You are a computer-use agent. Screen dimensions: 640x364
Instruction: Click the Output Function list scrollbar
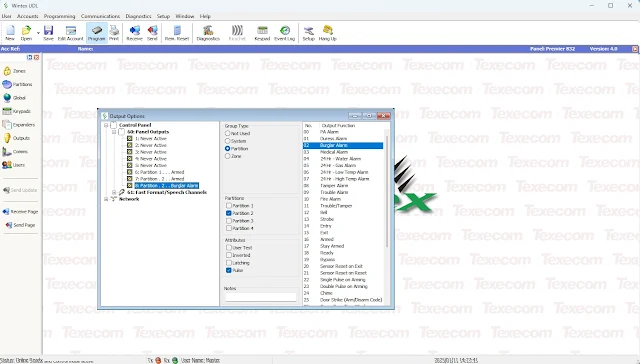[x=387, y=190]
